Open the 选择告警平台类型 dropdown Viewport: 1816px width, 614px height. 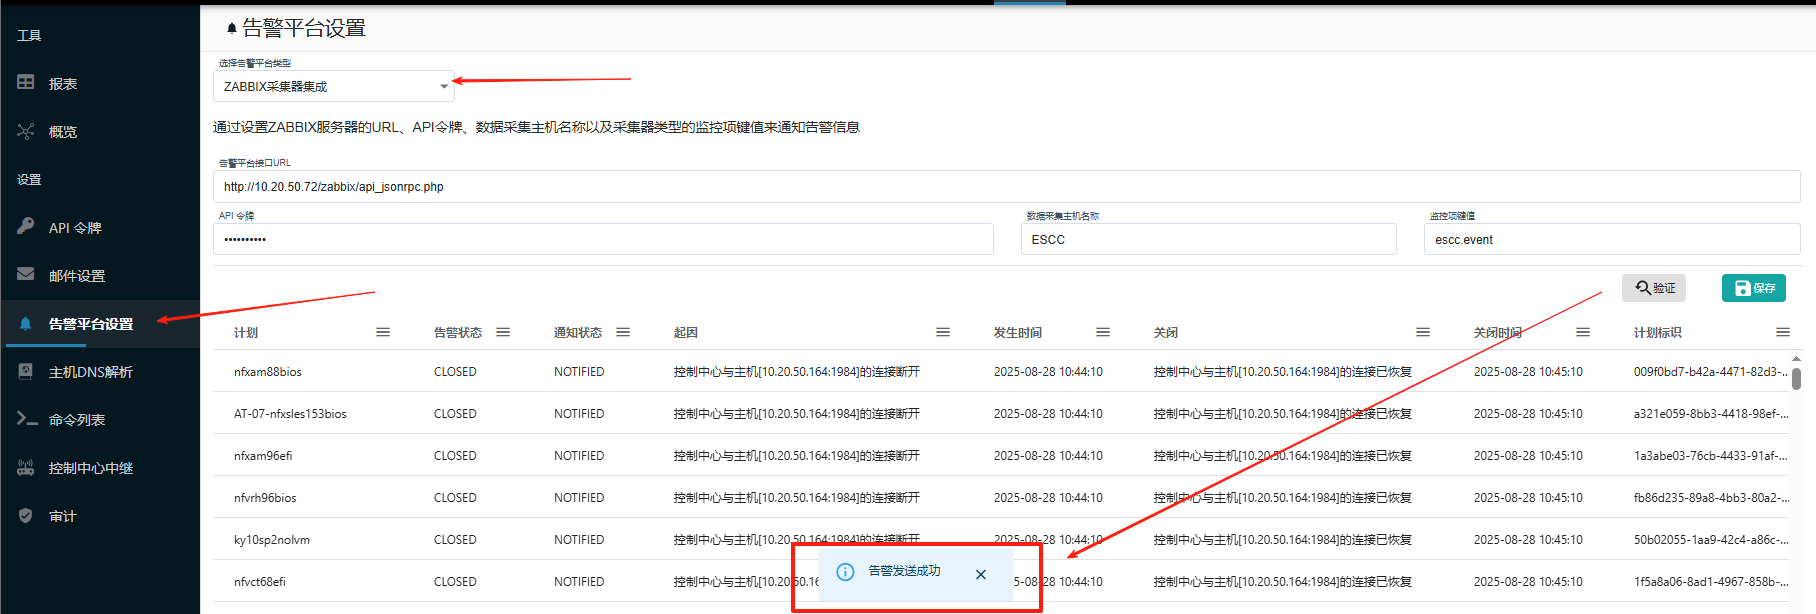pyautogui.click(x=333, y=87)
